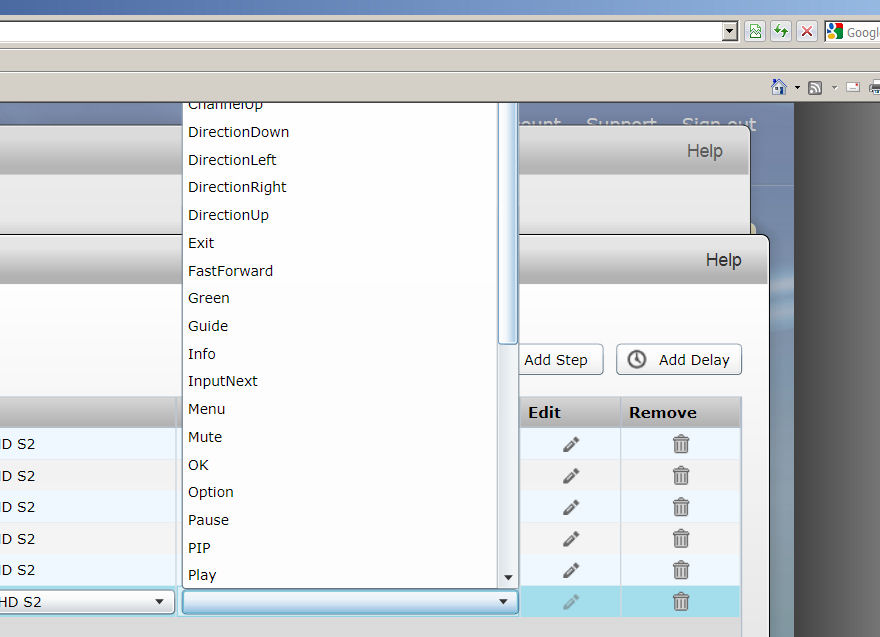Screen dimensions: 880x637
Task: Remove the last highlighted row via trash icon
Action: (x=681, y=601)
